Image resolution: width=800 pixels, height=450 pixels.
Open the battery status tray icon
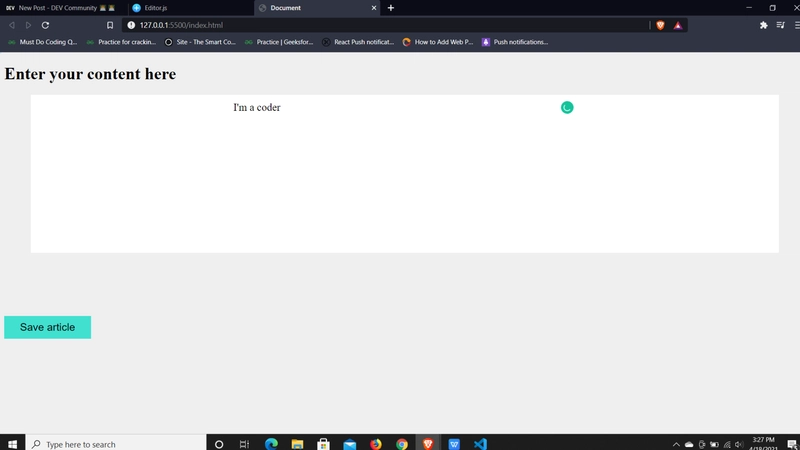(x=714, y=444)
